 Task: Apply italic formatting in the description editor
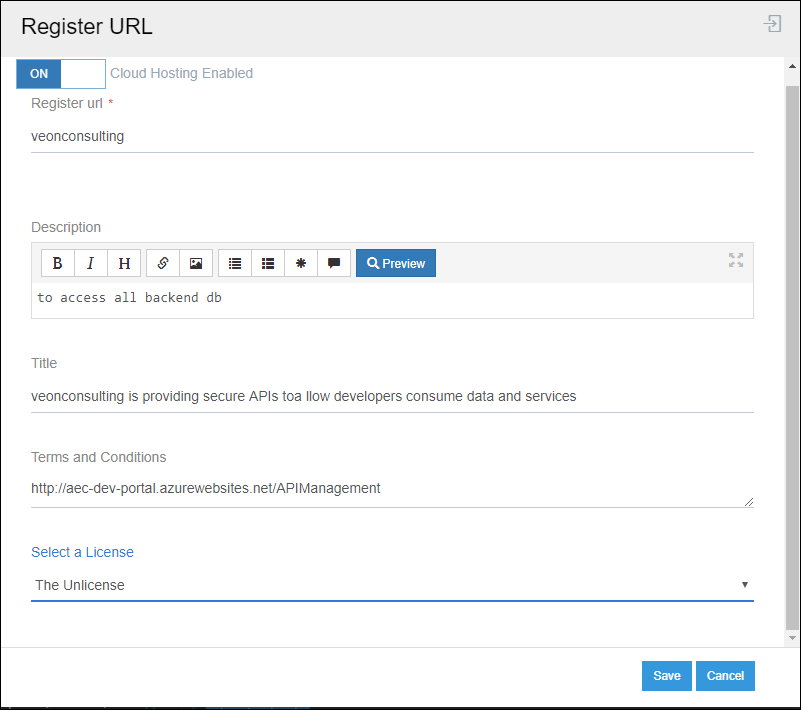[90, 262]
